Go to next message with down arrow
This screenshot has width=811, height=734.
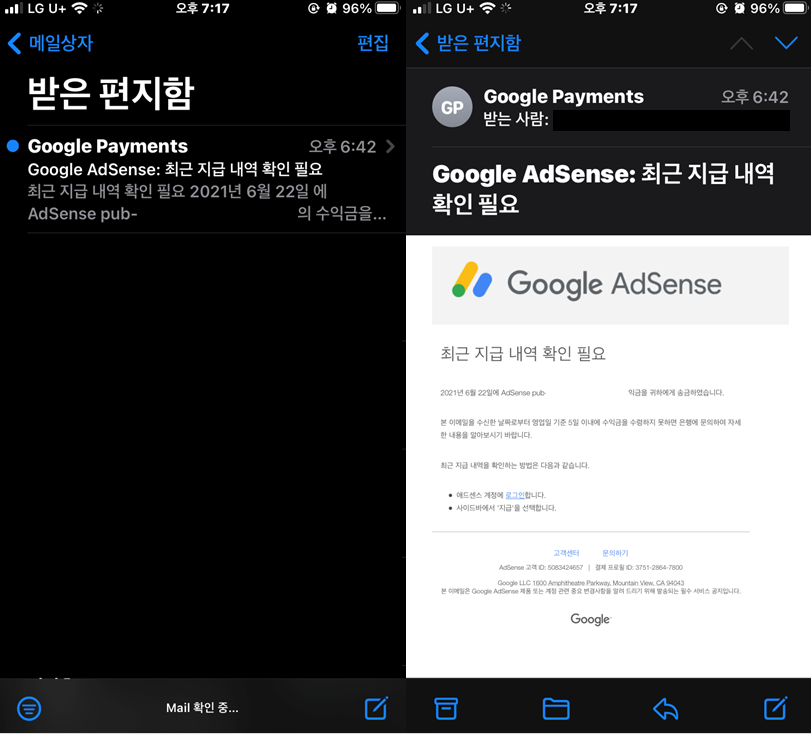[786, 43]
